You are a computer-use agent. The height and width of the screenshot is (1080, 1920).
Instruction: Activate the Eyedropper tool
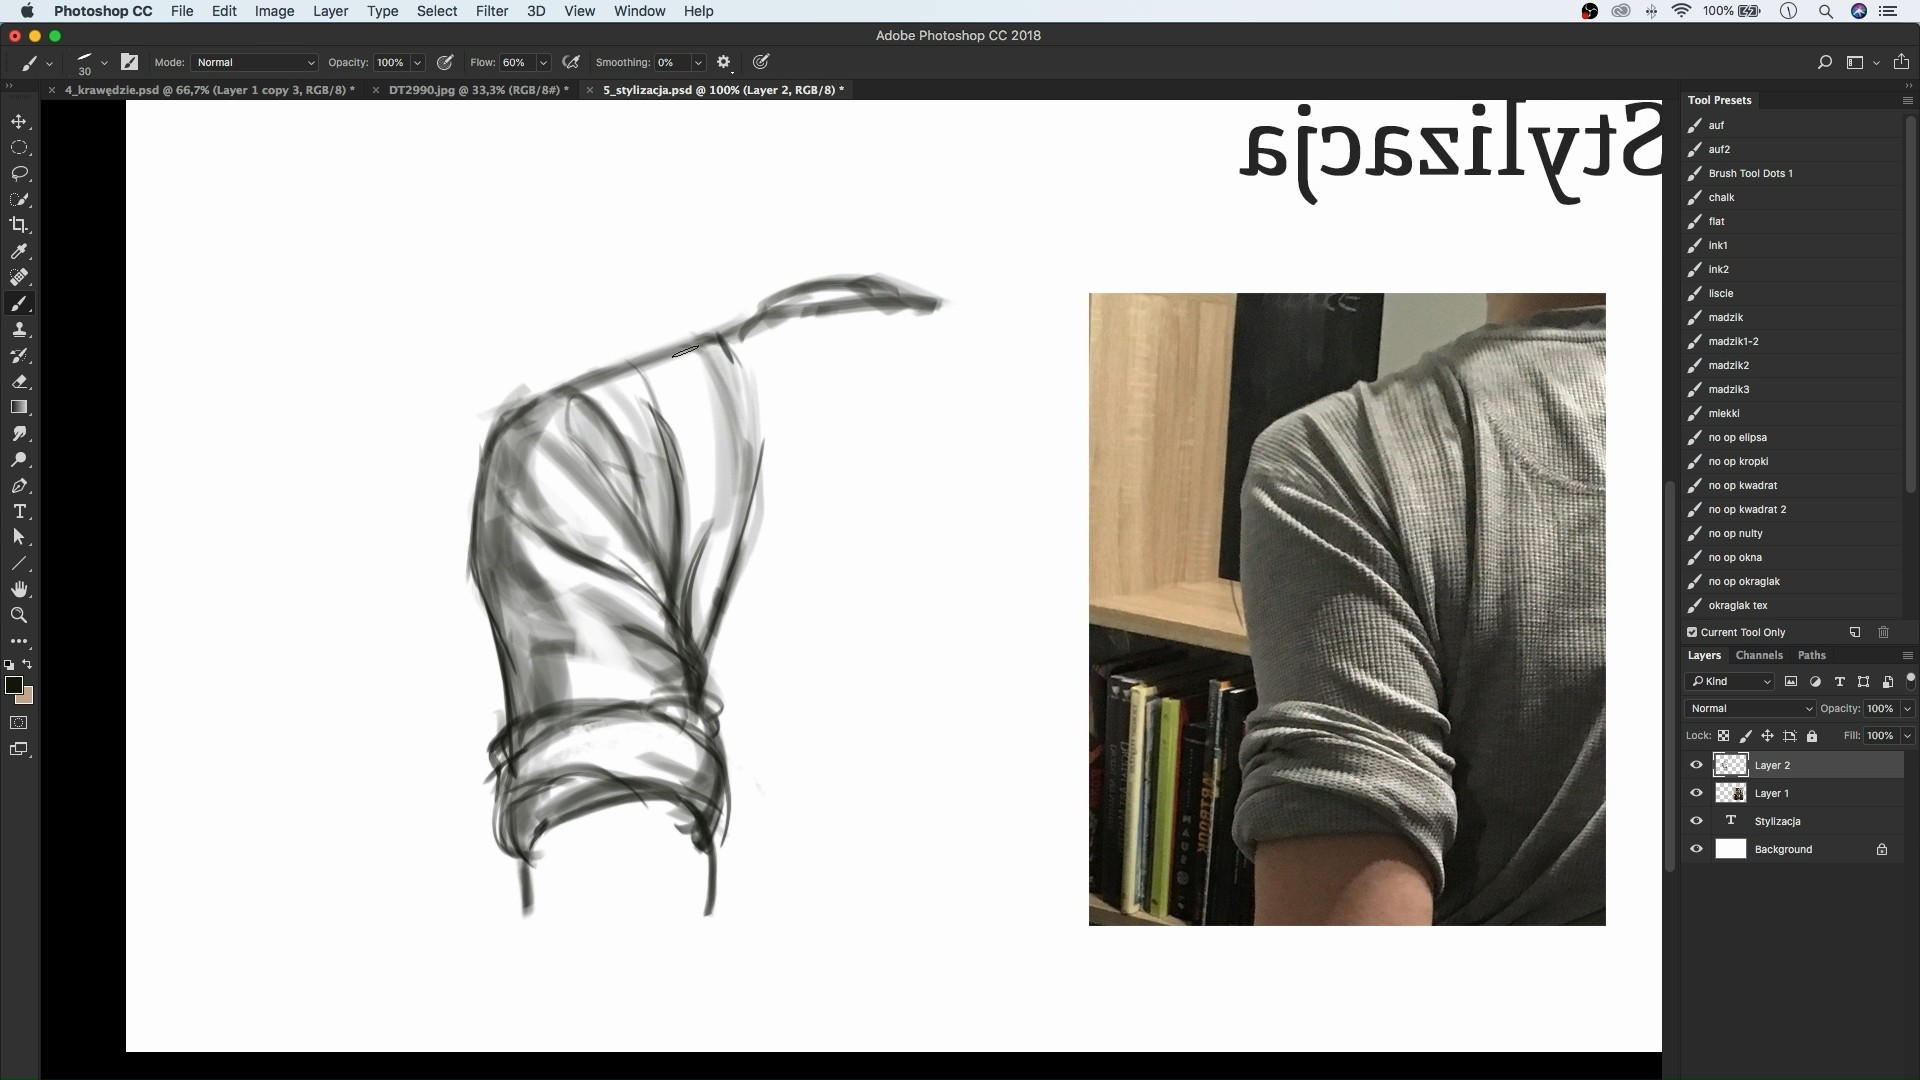19,251
